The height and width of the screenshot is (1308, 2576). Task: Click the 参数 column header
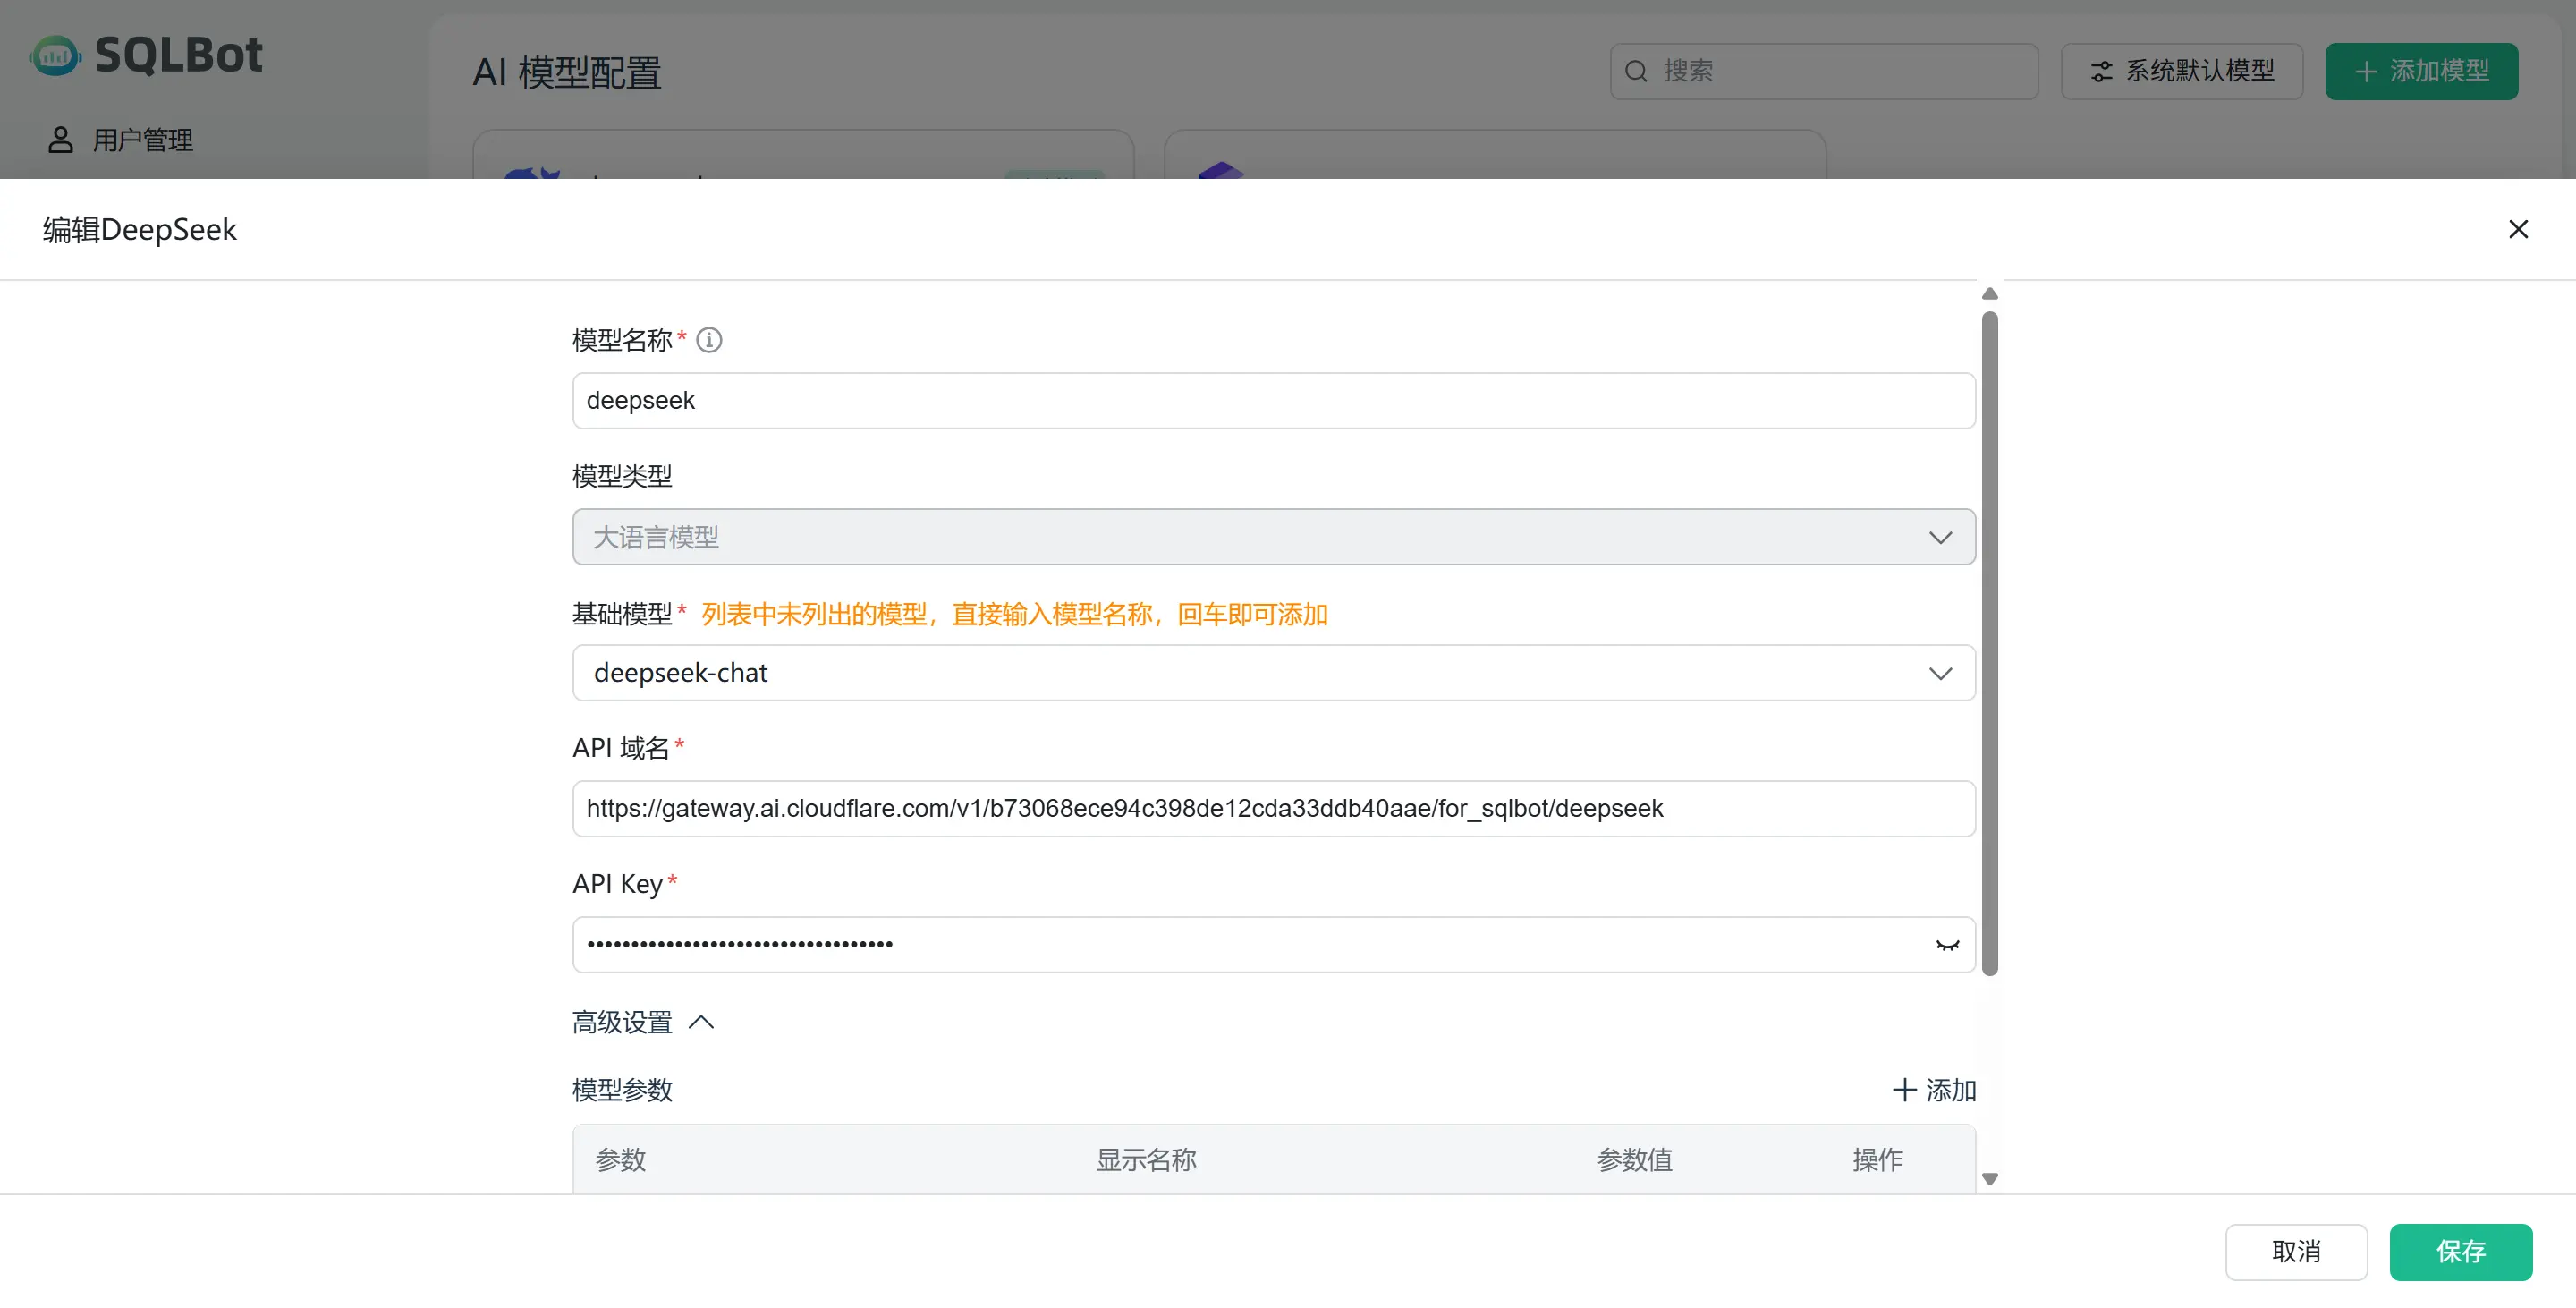point(621,1160)
